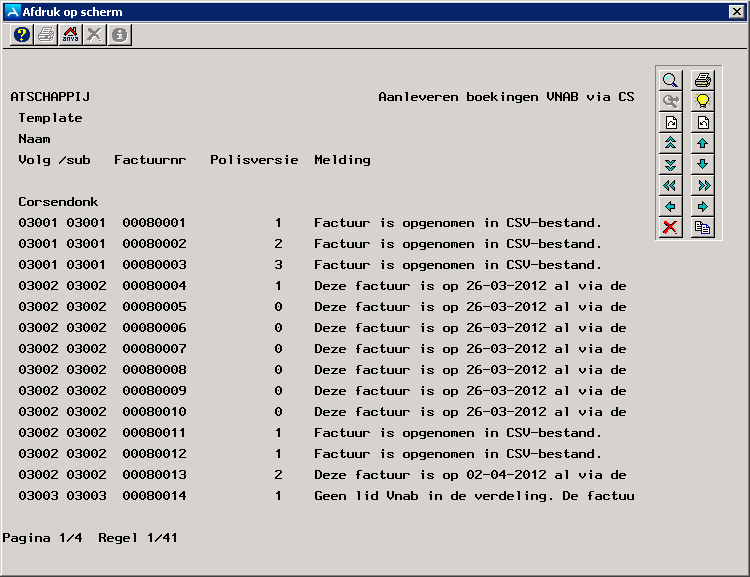
Task: Click the copy documents icon
Action: pos(702,227)
